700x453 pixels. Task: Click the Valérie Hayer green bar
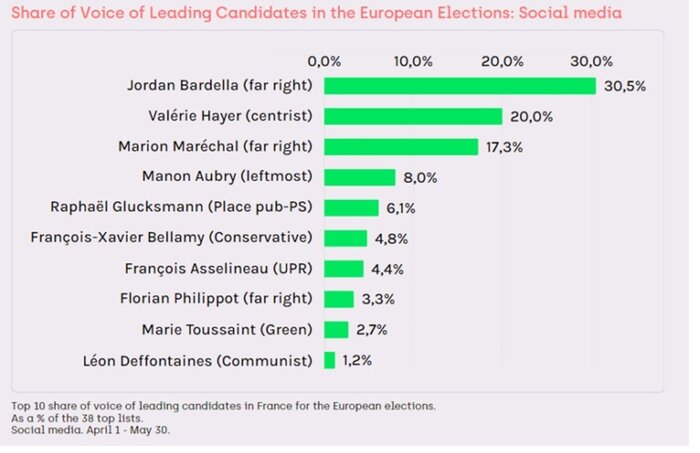pos(412,116)
